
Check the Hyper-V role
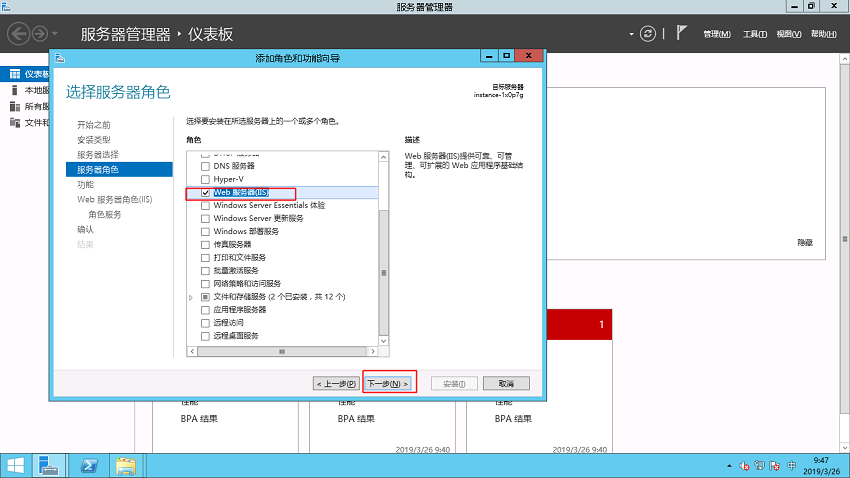point(205,179)
